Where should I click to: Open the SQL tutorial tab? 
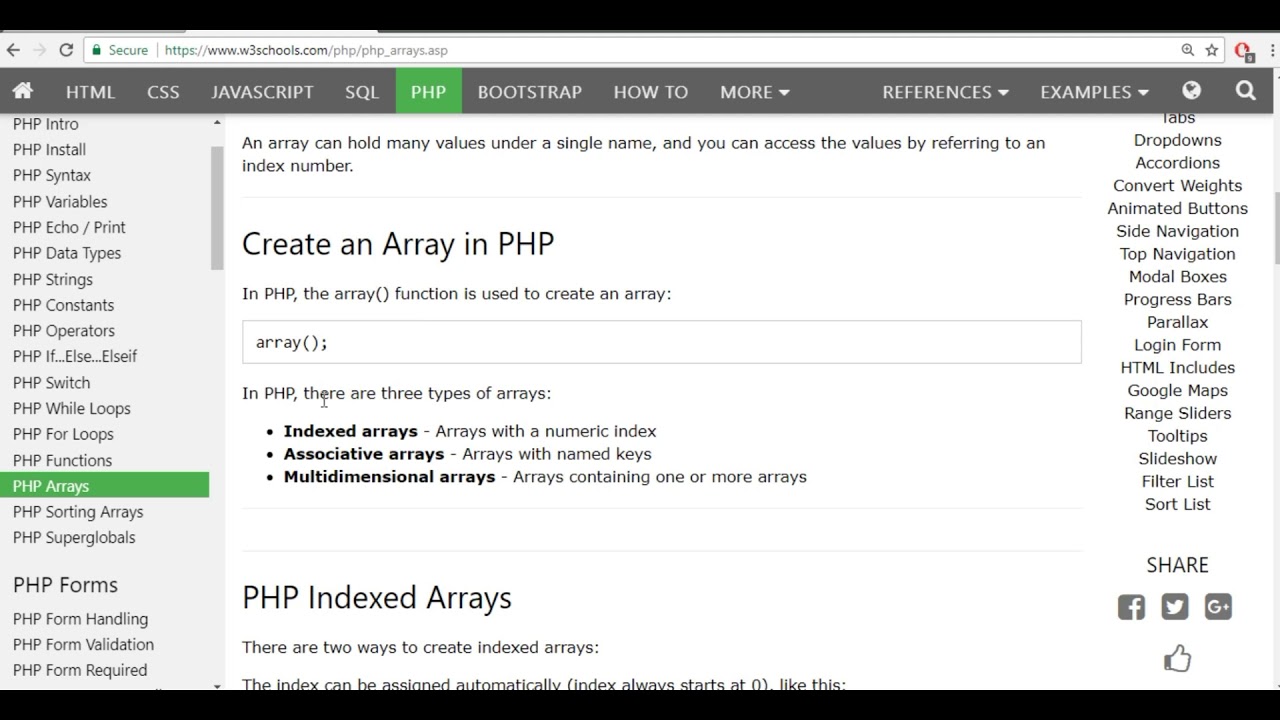click(362, 91)
